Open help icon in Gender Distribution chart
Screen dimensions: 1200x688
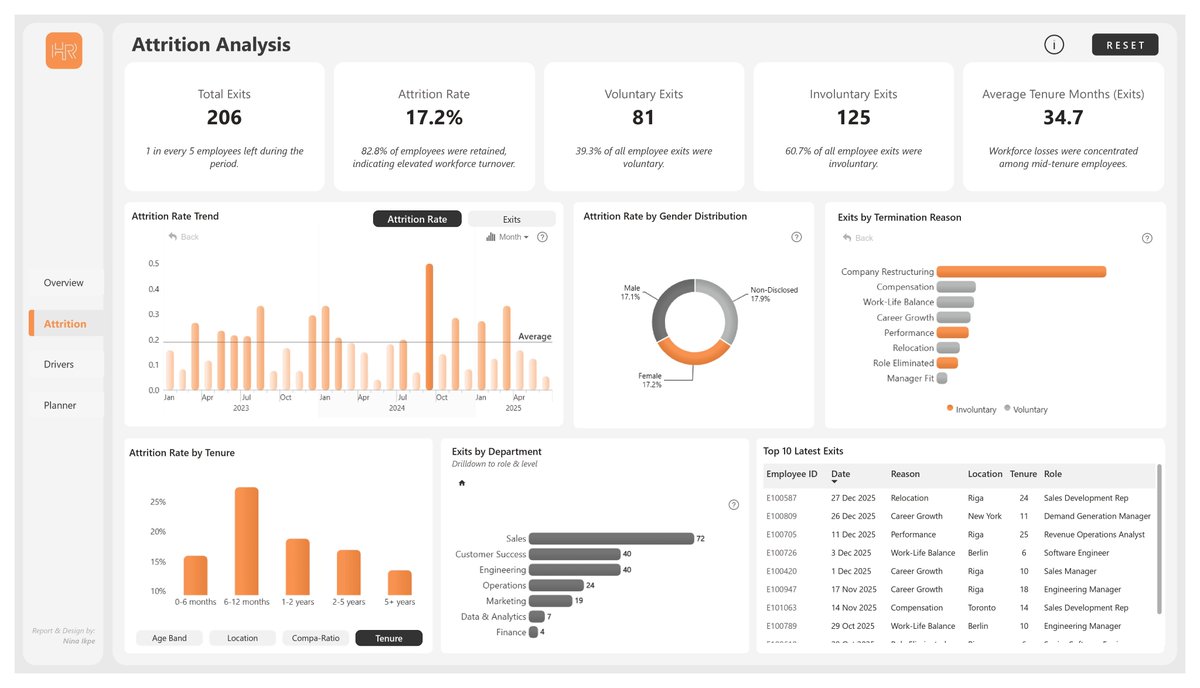pos(797,237)
